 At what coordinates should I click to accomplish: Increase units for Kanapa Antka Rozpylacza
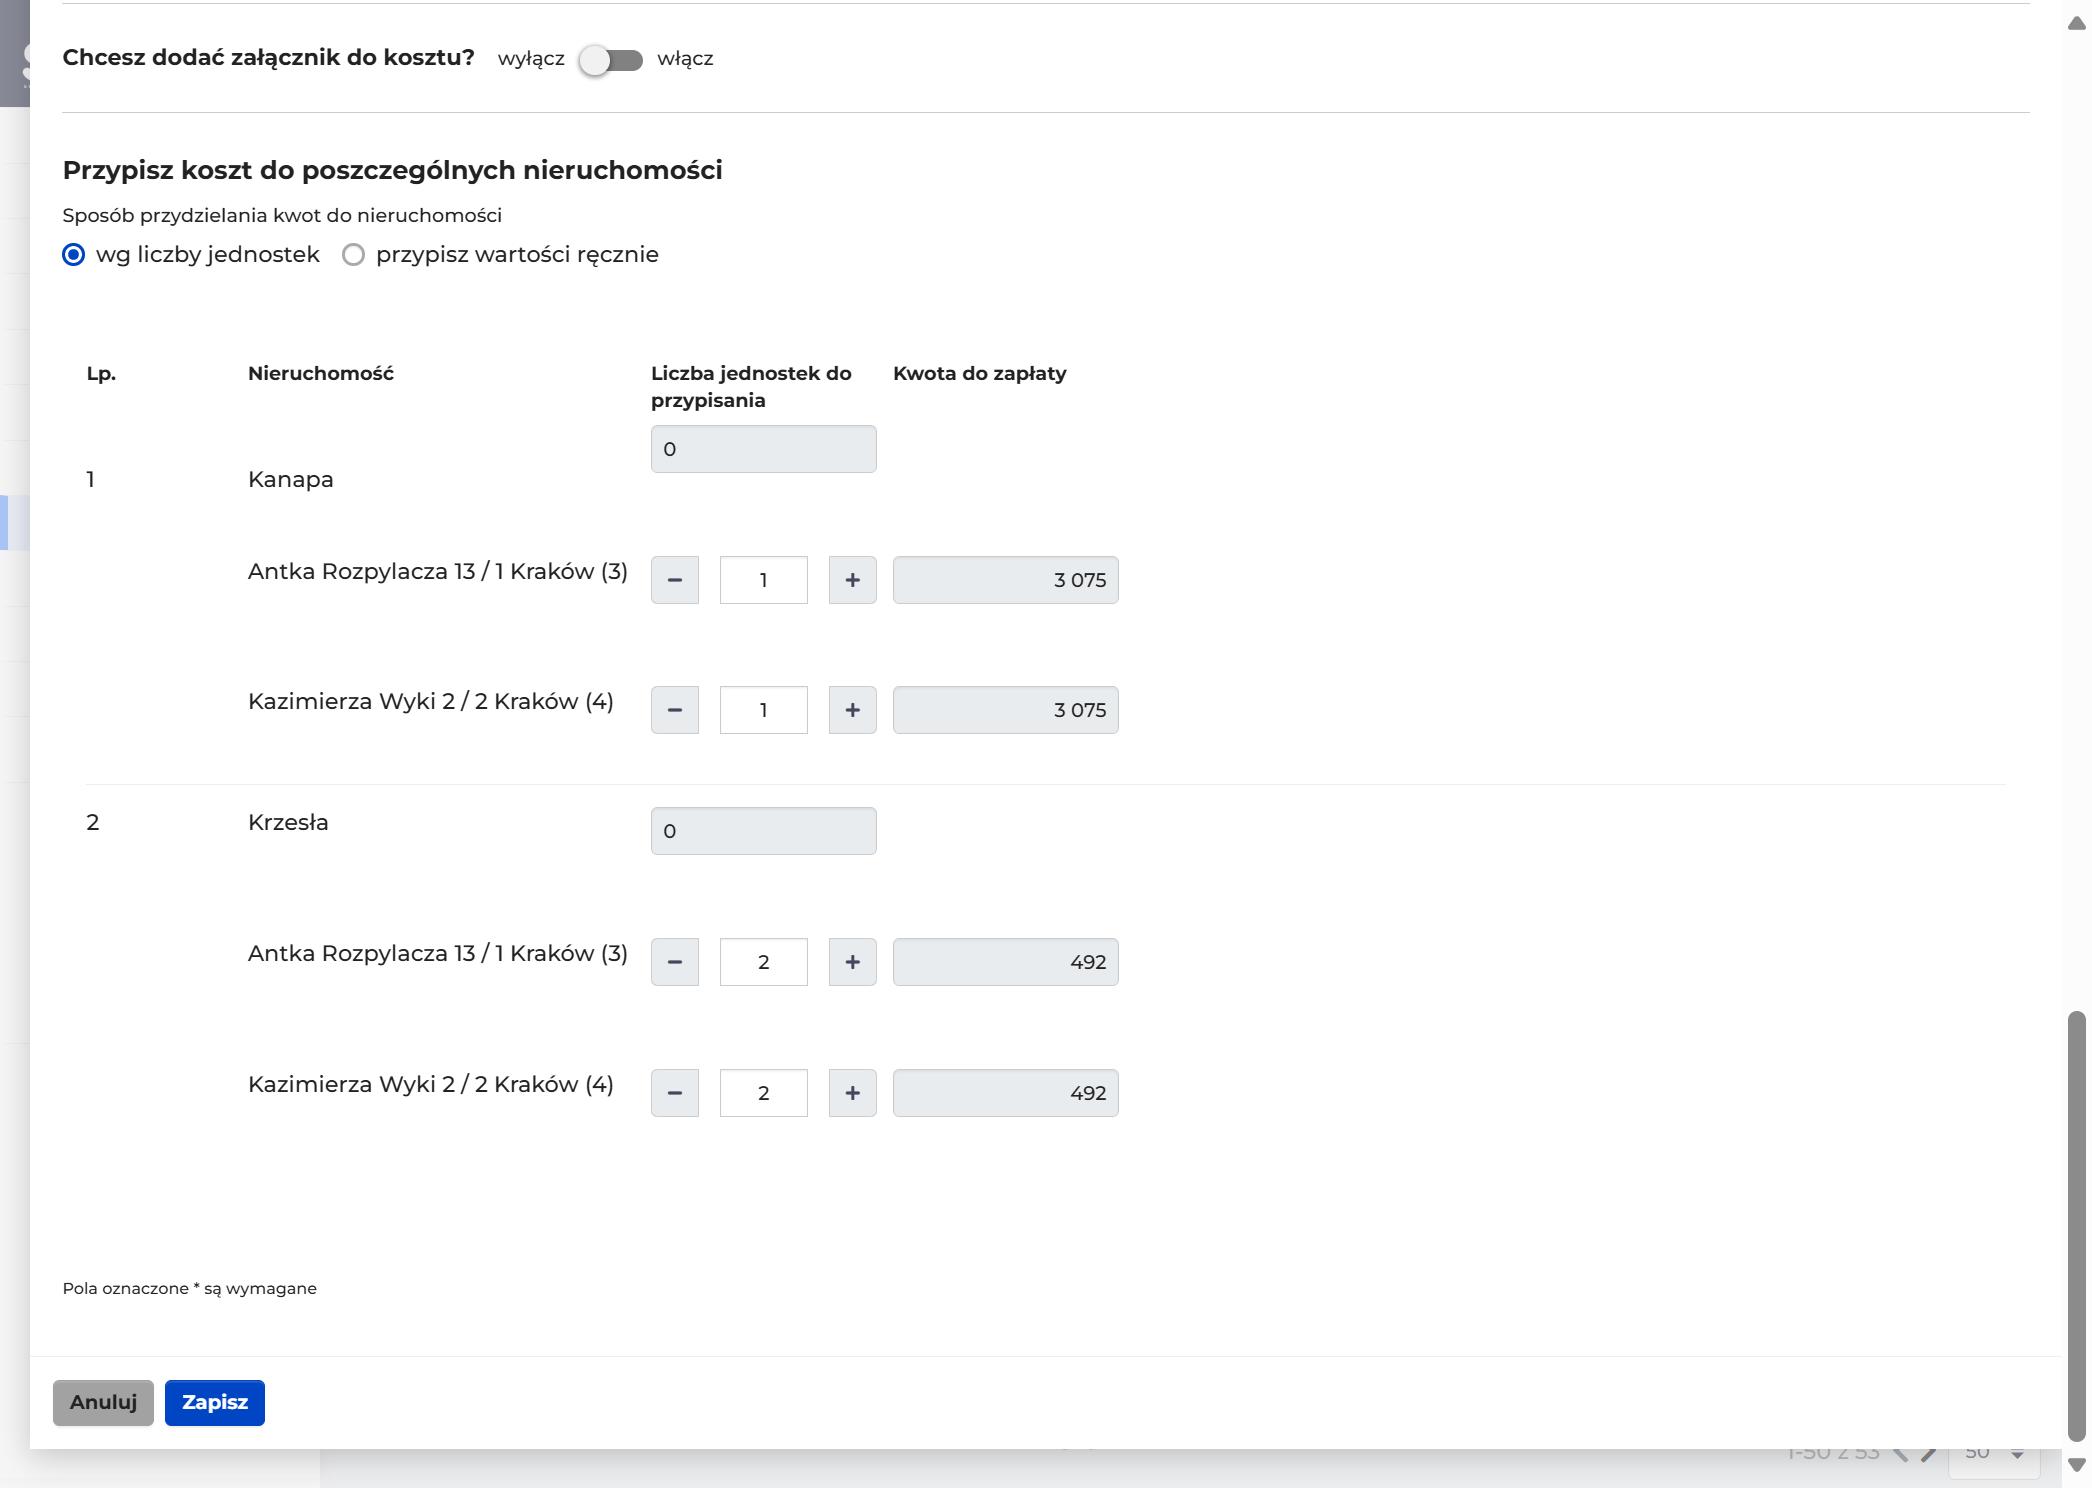(x=853, y=580)
